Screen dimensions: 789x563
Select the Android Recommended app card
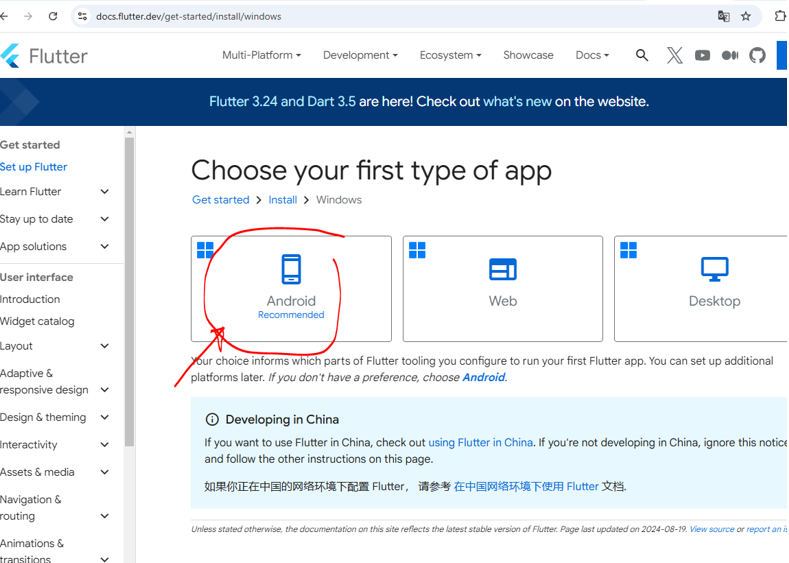click(x=291, y=289)
